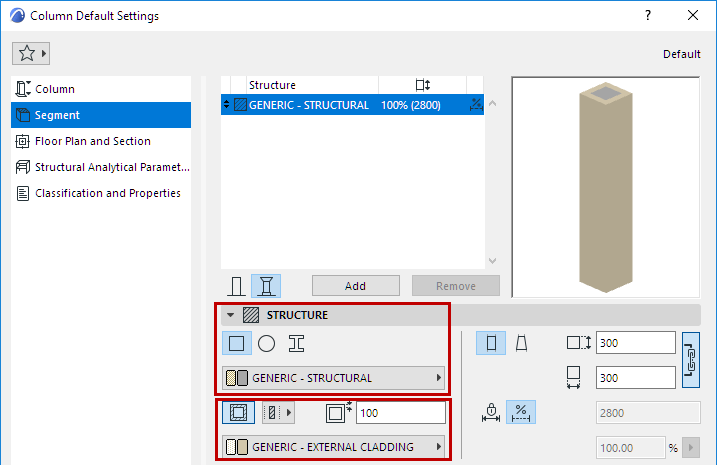Choose the single-segment column option

pos(236,286)
